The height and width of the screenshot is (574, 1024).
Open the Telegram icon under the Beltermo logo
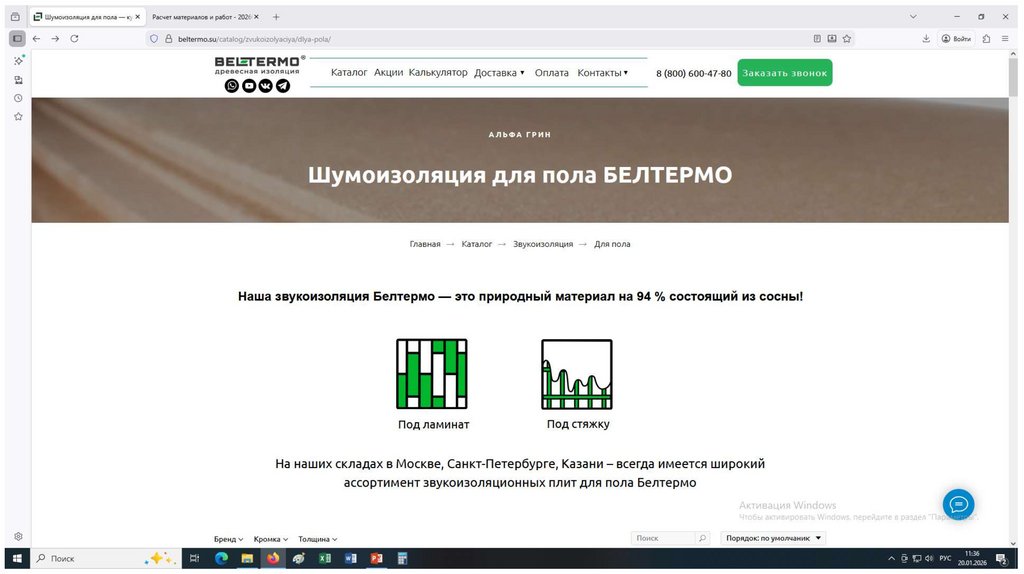283,86
